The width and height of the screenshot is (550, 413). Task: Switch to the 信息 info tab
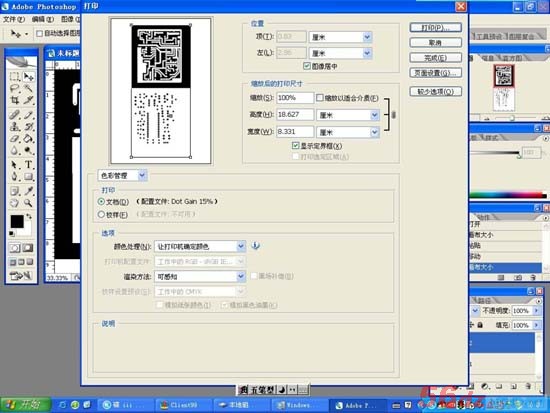[488, 58]
